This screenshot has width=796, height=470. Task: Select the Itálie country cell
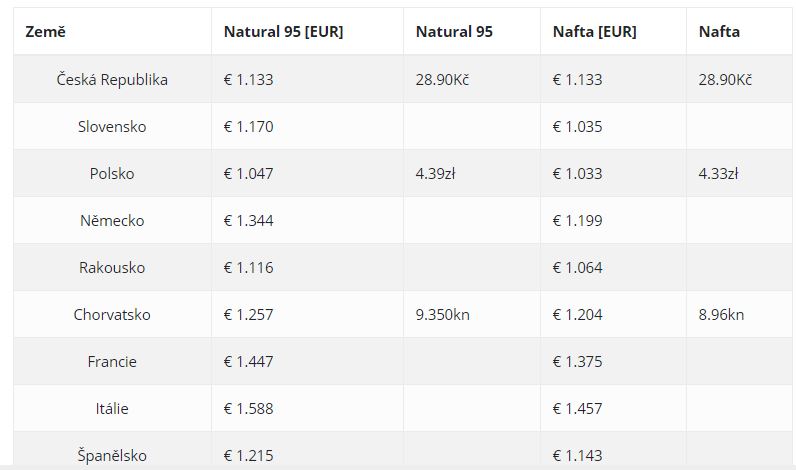click(112, 409)
